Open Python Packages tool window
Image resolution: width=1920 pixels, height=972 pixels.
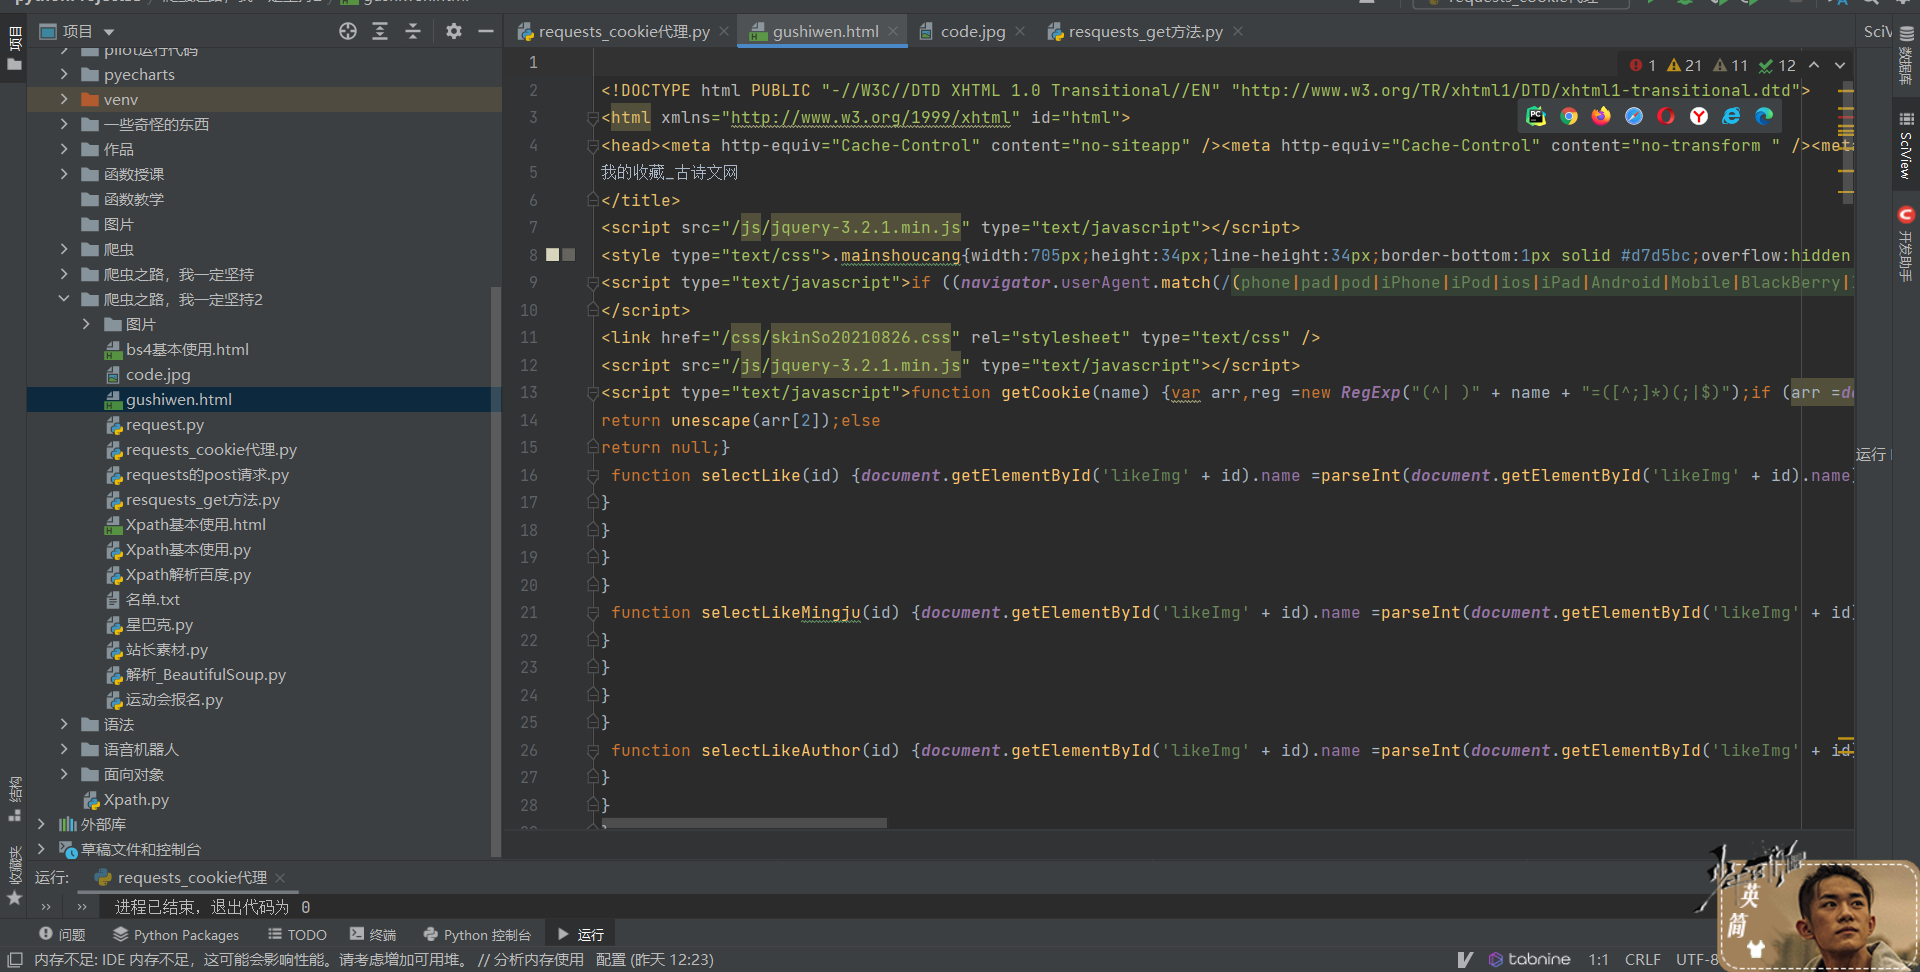pyautogui.click(x=176, y=934)
